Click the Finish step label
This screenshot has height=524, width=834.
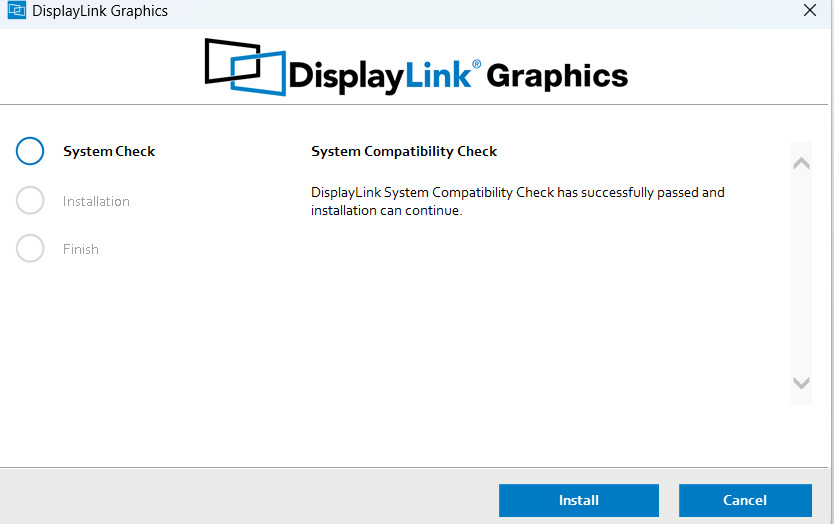tap(81, 250)
